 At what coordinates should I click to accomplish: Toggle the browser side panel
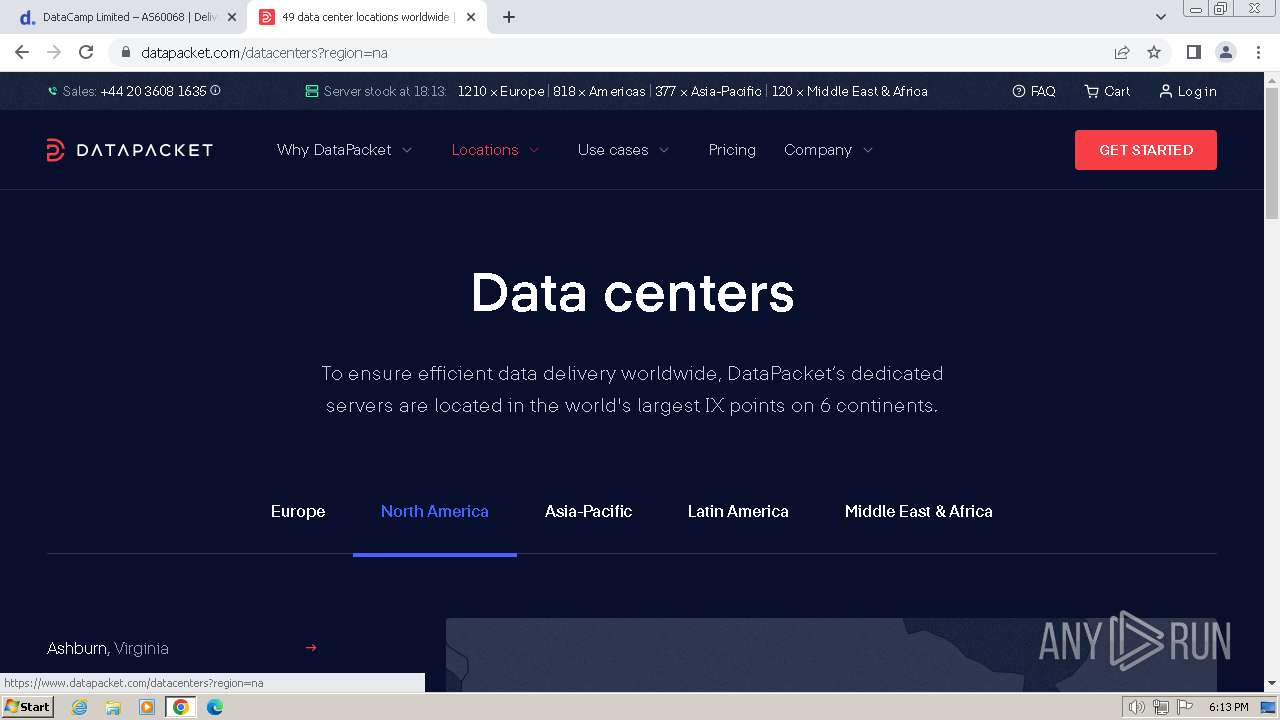point(1193,52)
